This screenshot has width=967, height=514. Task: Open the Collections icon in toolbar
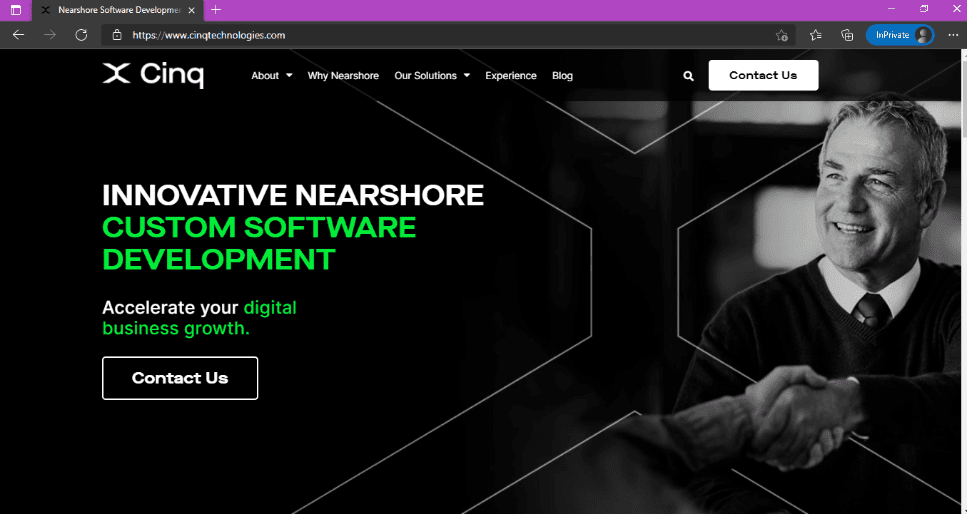coord(847,35)
